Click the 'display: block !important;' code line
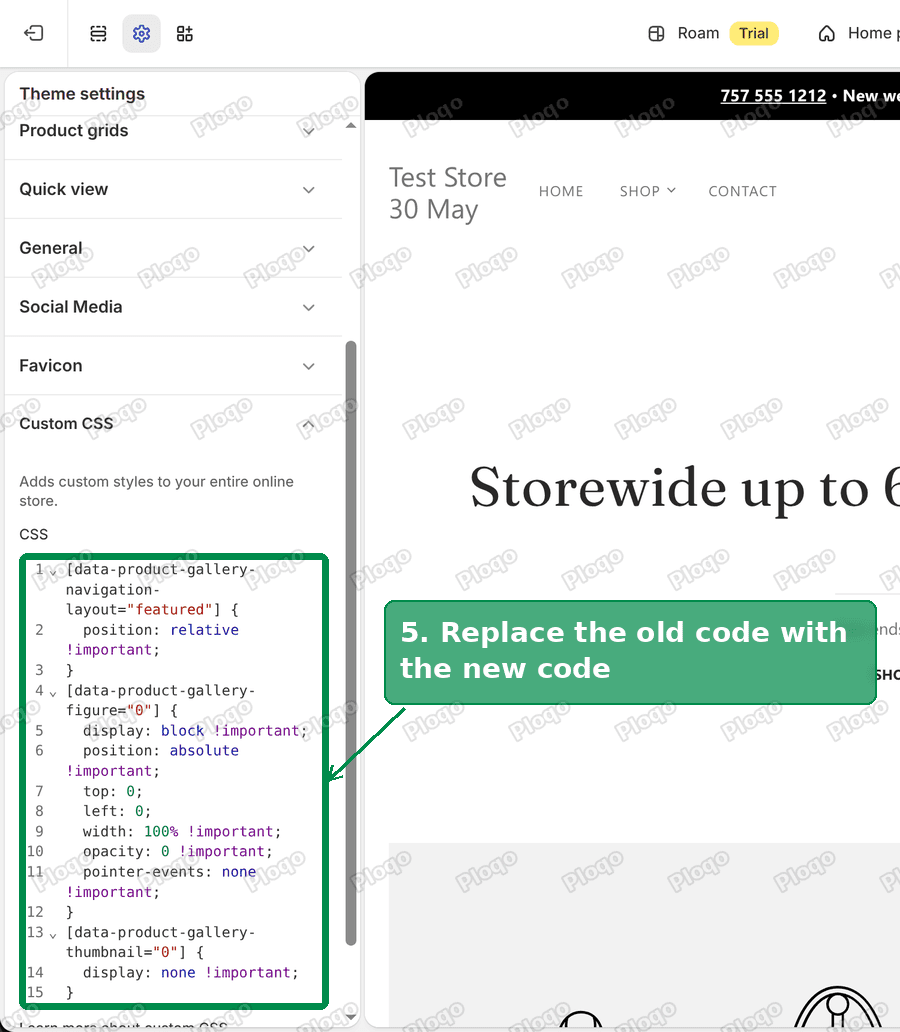900x1032 pixels. pyautogui.click(x=195, y=731)
